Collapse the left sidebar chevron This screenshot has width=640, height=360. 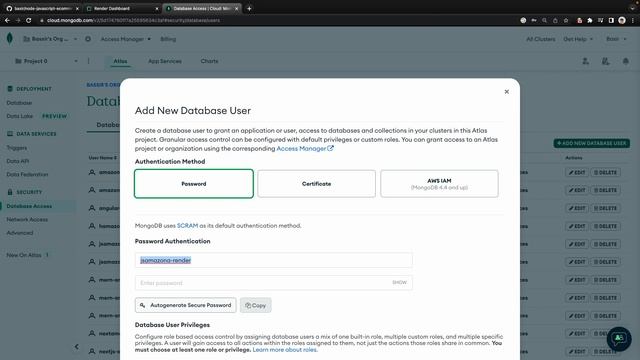[77, 347]
